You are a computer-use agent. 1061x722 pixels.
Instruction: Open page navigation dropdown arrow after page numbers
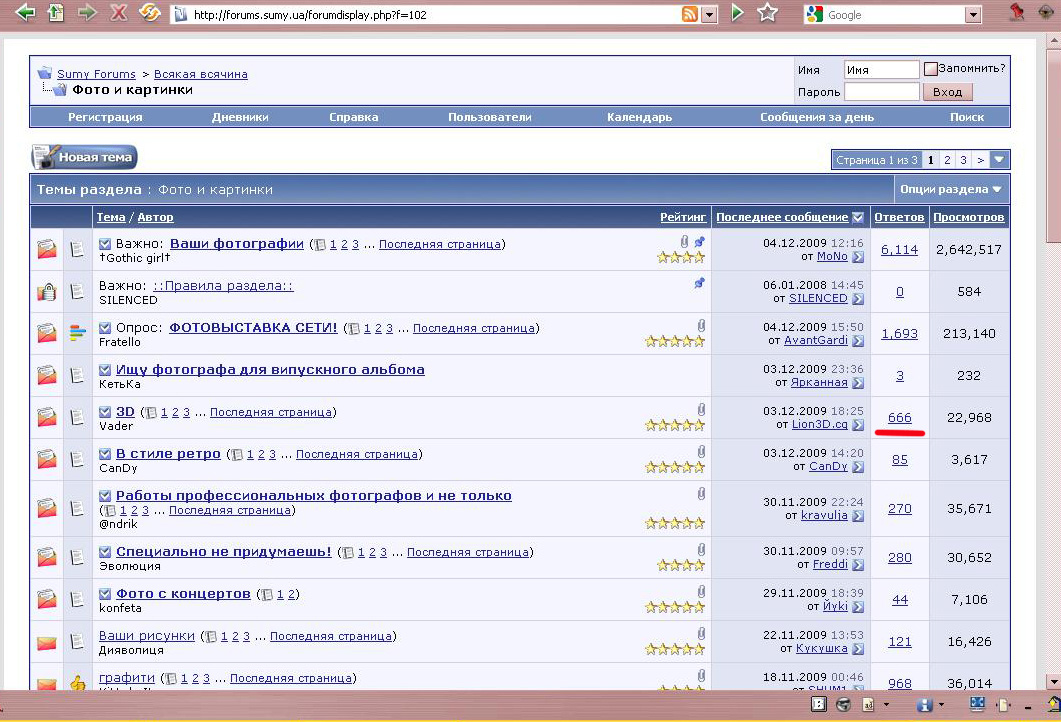pos(999,160)
